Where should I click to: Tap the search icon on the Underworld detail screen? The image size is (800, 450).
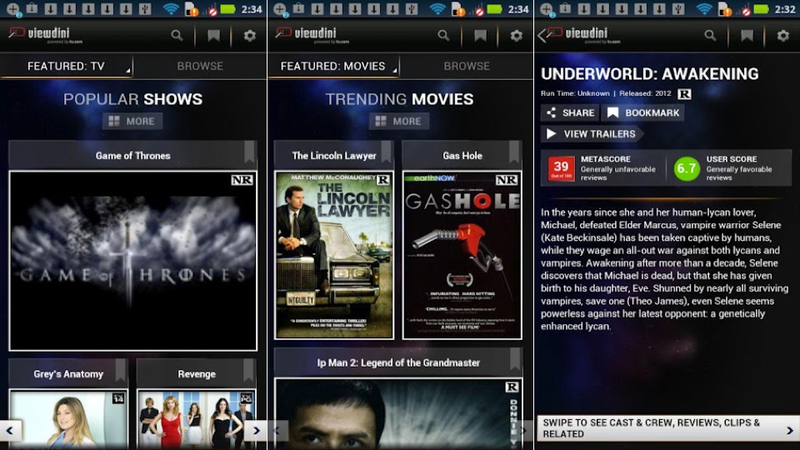[710, 35]
